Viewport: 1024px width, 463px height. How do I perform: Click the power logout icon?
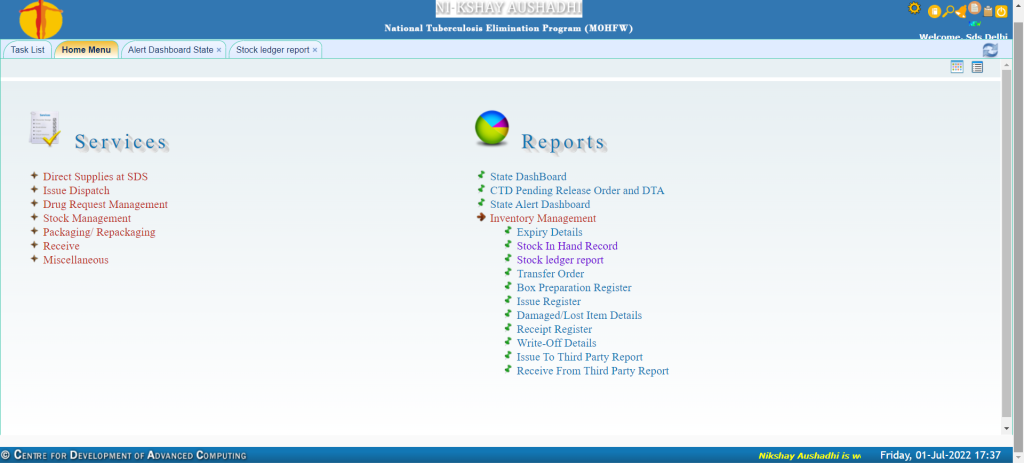pos(1001,11)
